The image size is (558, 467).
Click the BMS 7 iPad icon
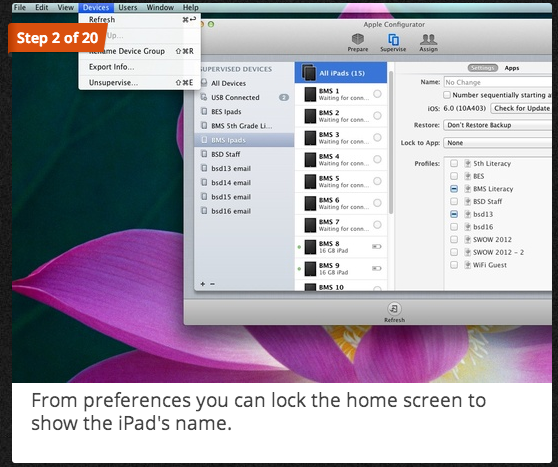coord(310,225)
